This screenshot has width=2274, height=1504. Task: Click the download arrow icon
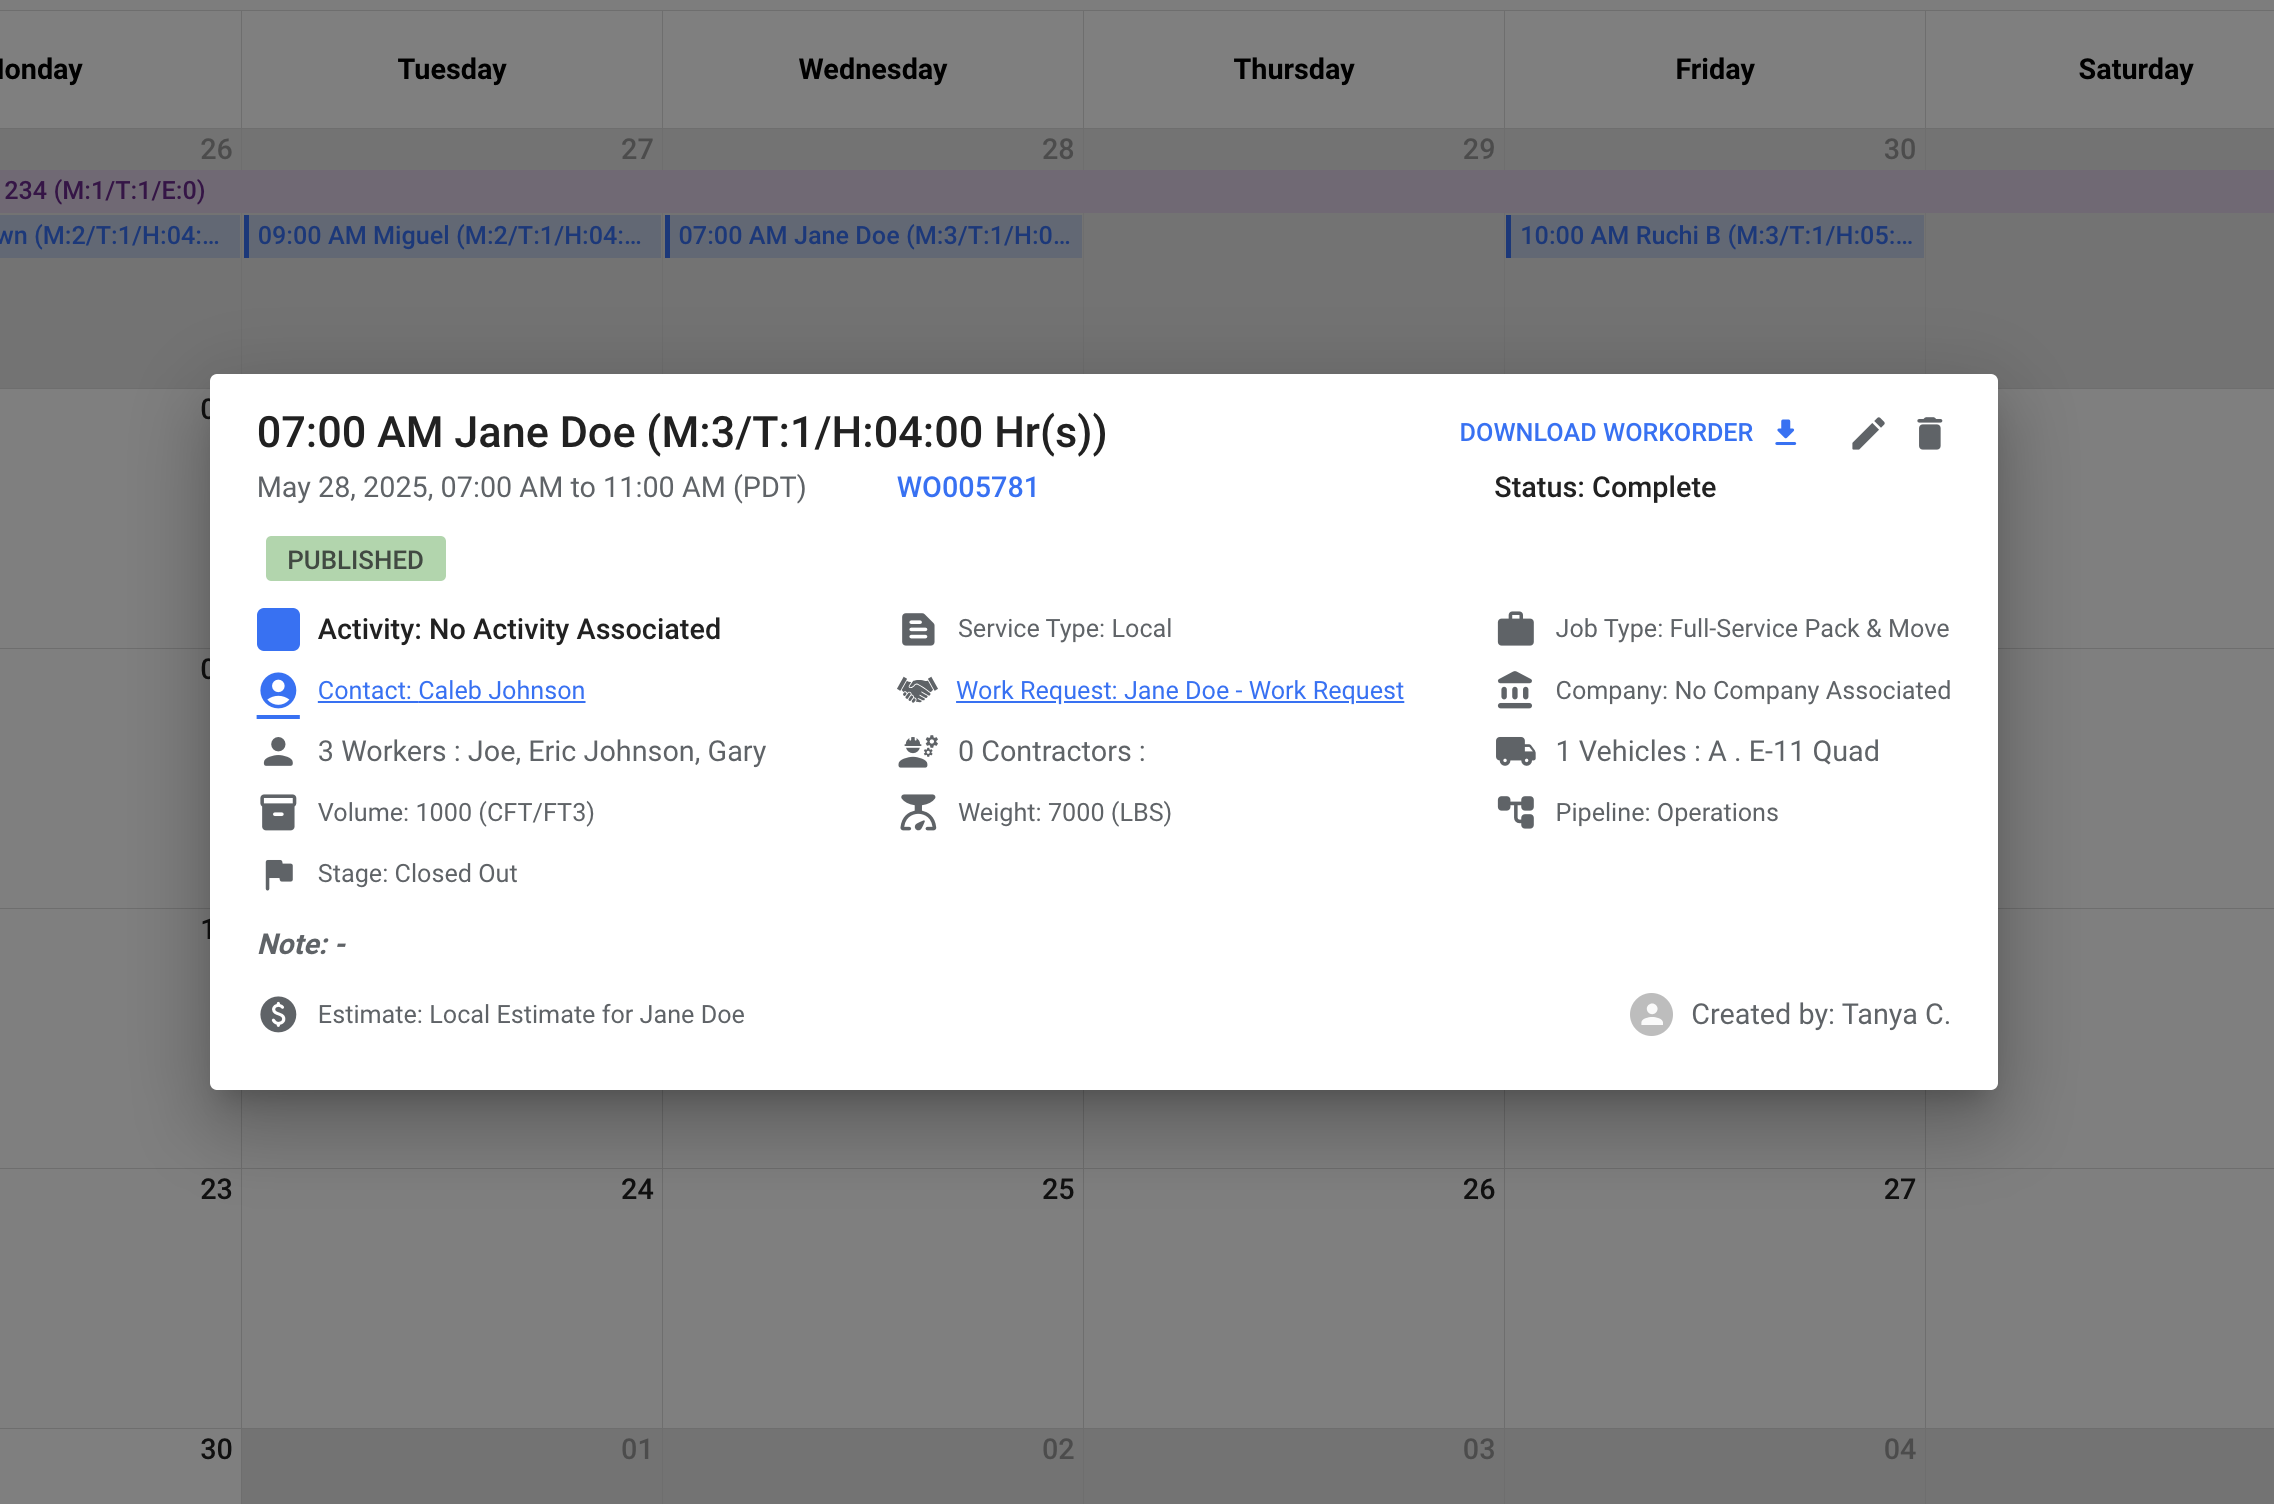pos(1785,433)
